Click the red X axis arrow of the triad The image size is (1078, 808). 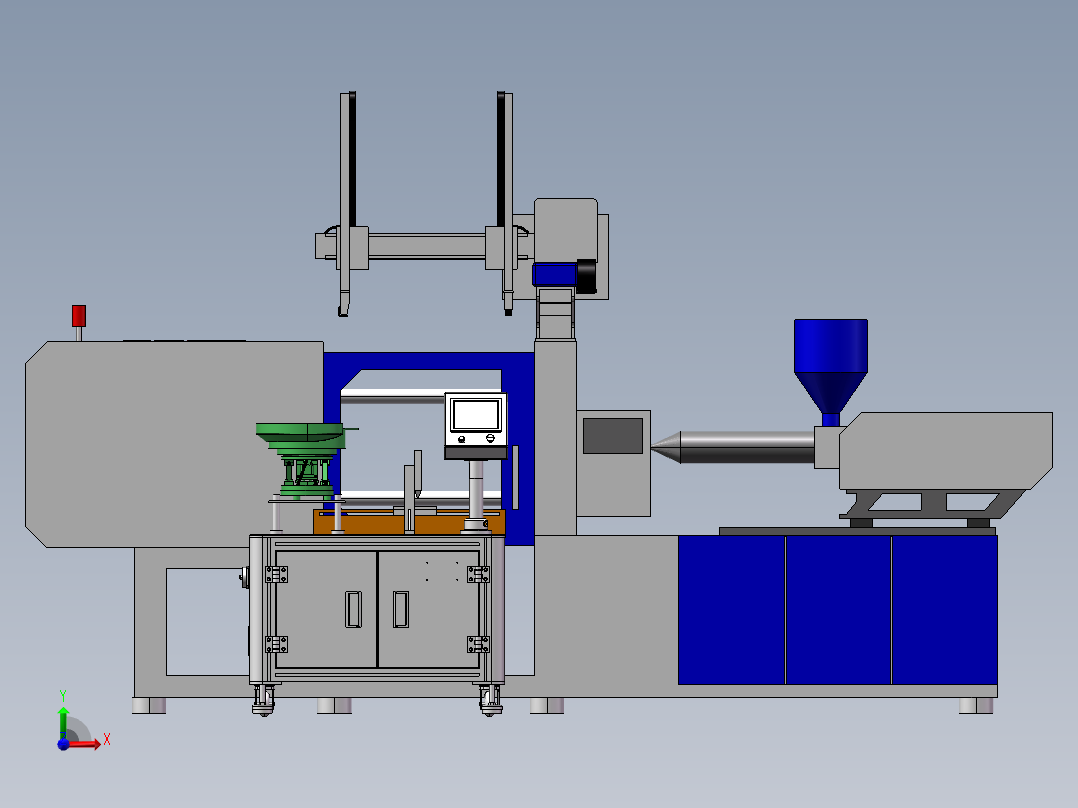click(x=85, y=744)
